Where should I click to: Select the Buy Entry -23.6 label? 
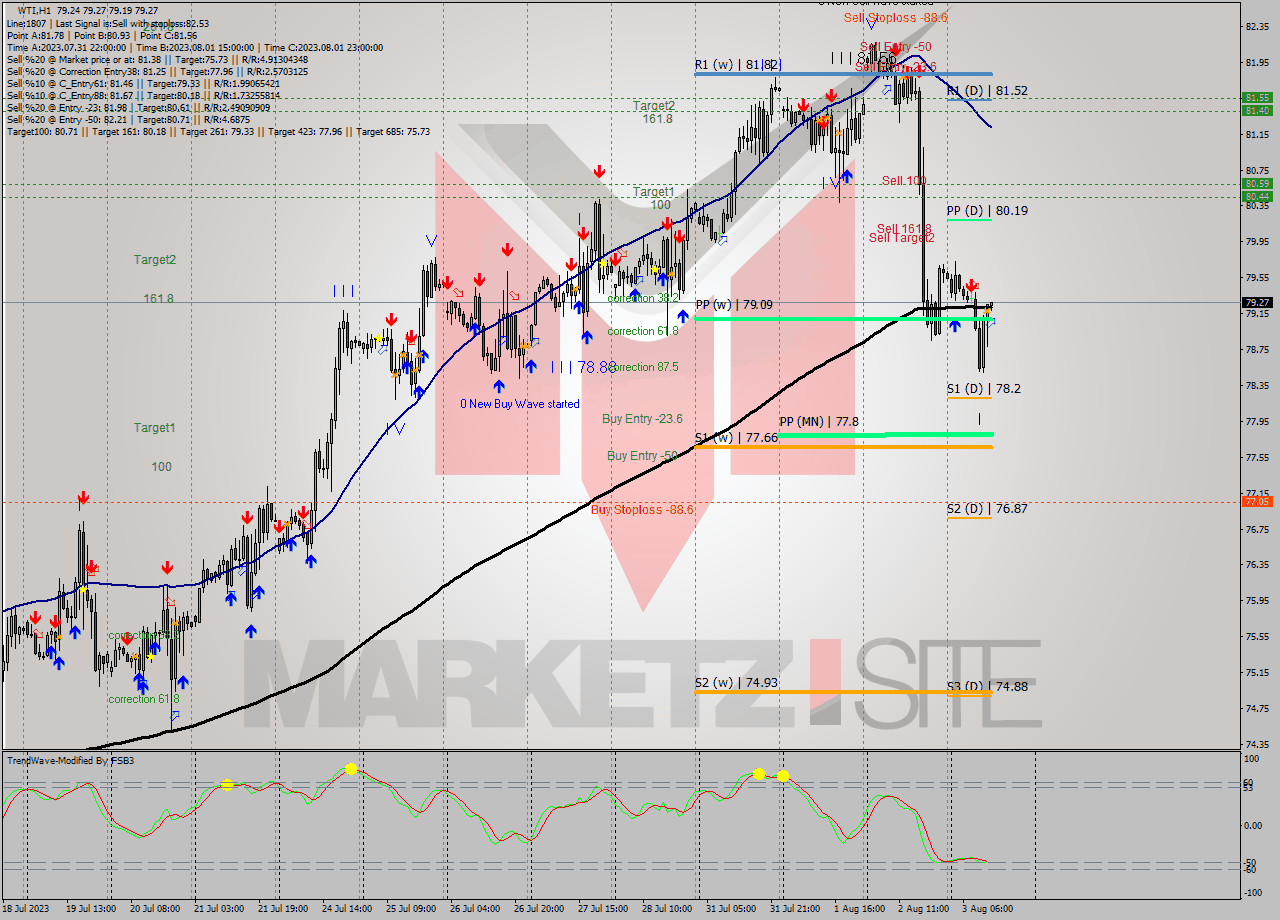click(x=642, y=419)
